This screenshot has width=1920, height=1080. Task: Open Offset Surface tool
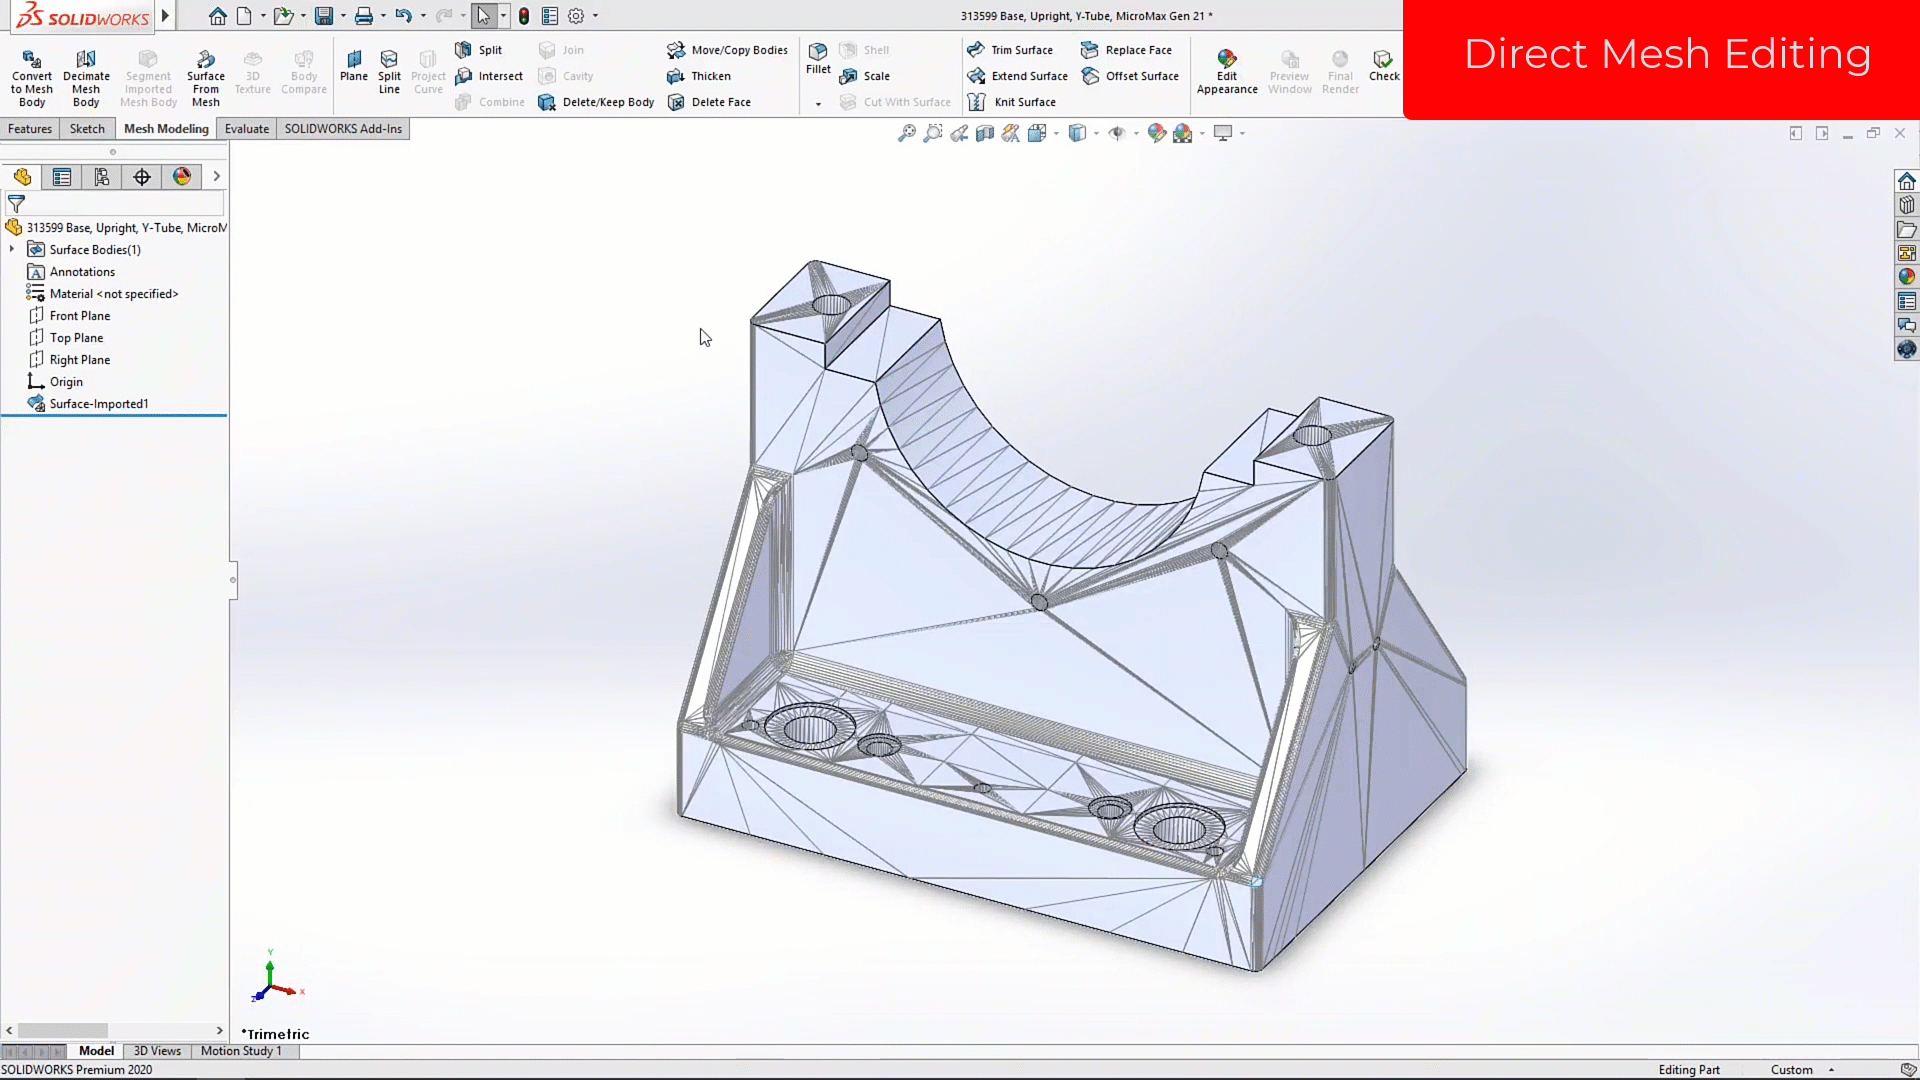tap(1130, 76)
